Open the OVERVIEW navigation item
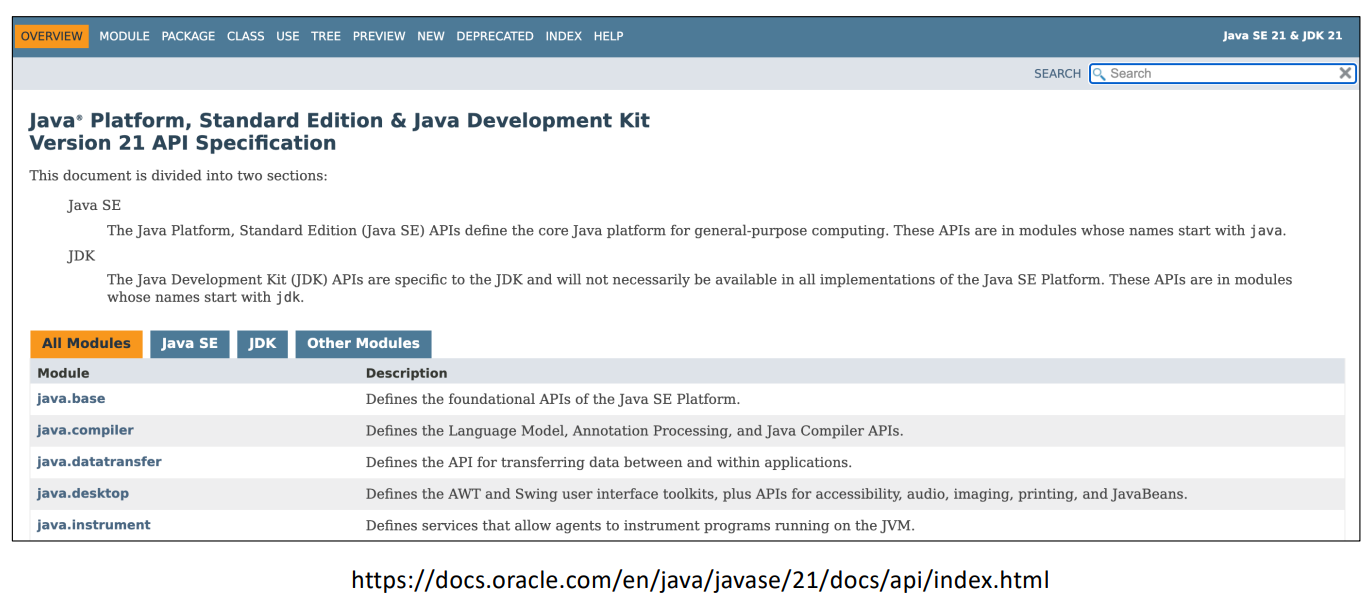 (x=52, y=36)
